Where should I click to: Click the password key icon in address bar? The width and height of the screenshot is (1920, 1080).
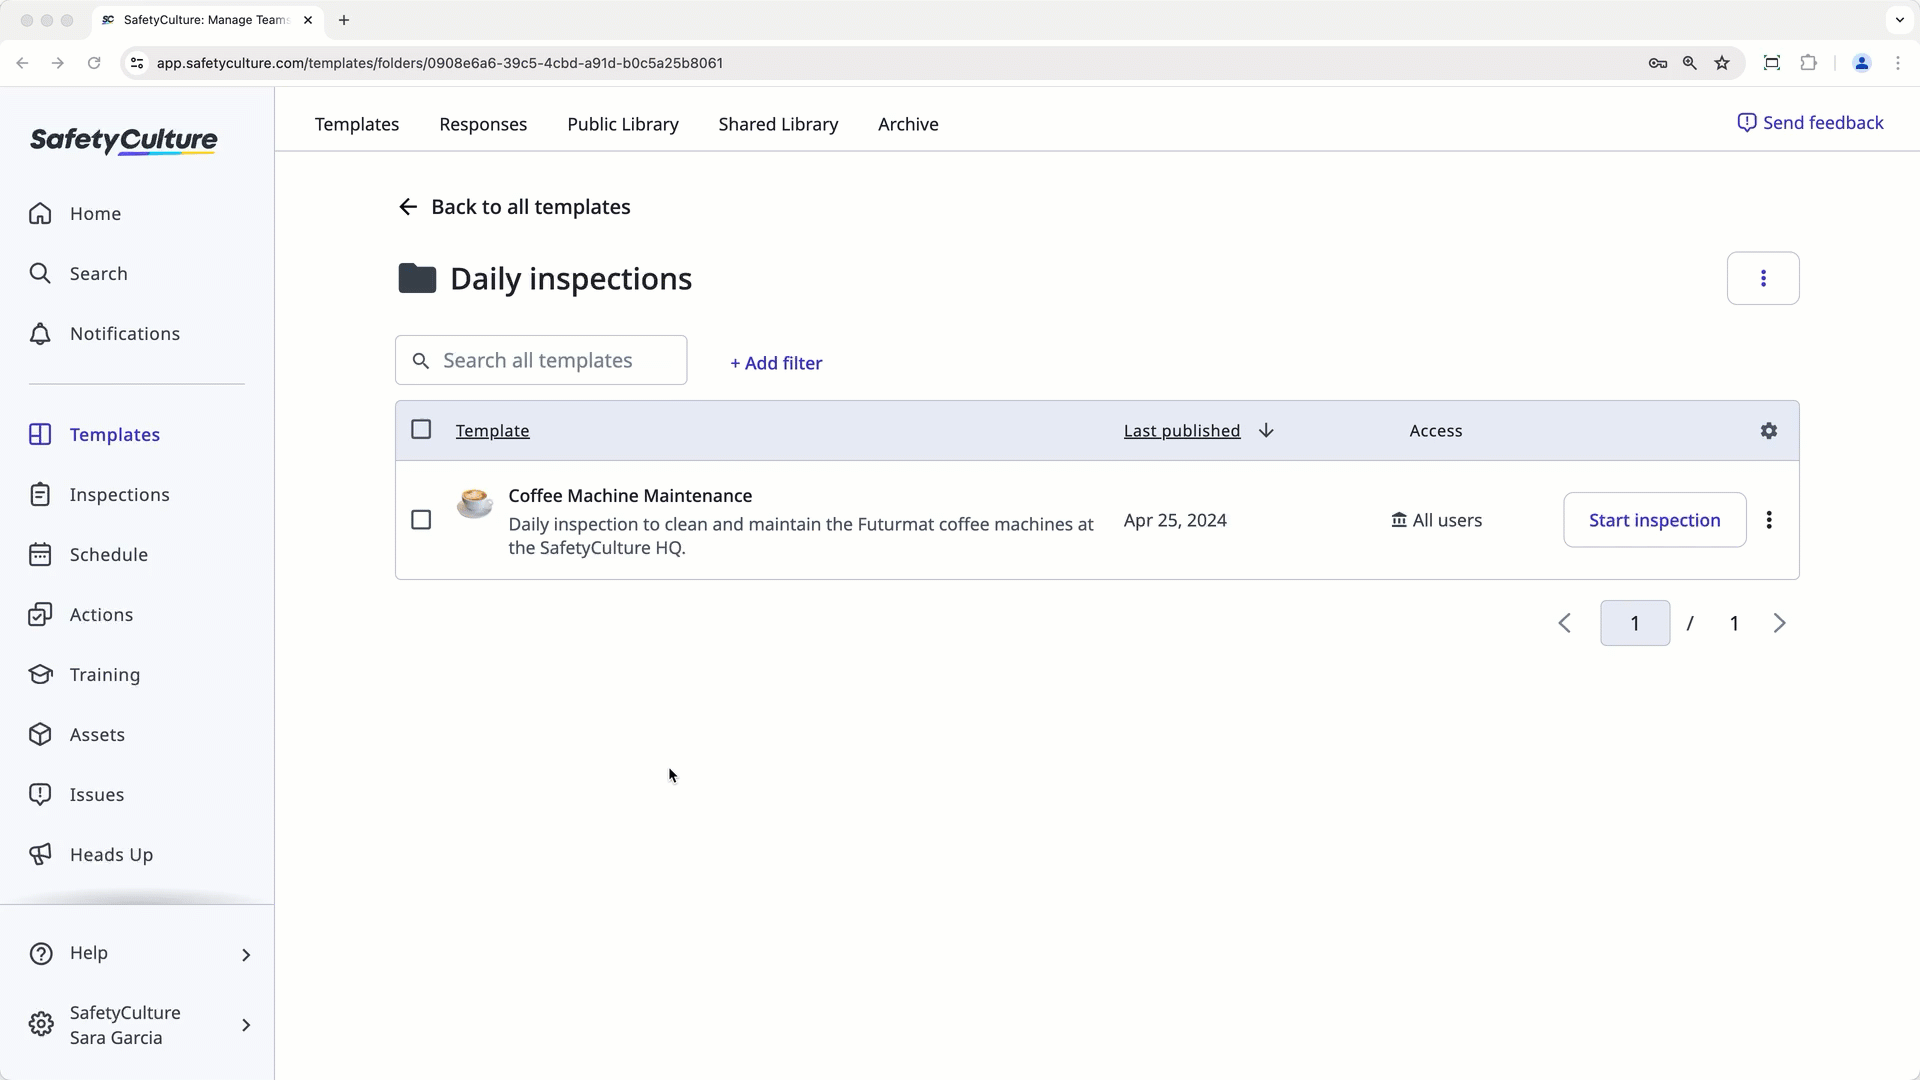point(1658,63)
